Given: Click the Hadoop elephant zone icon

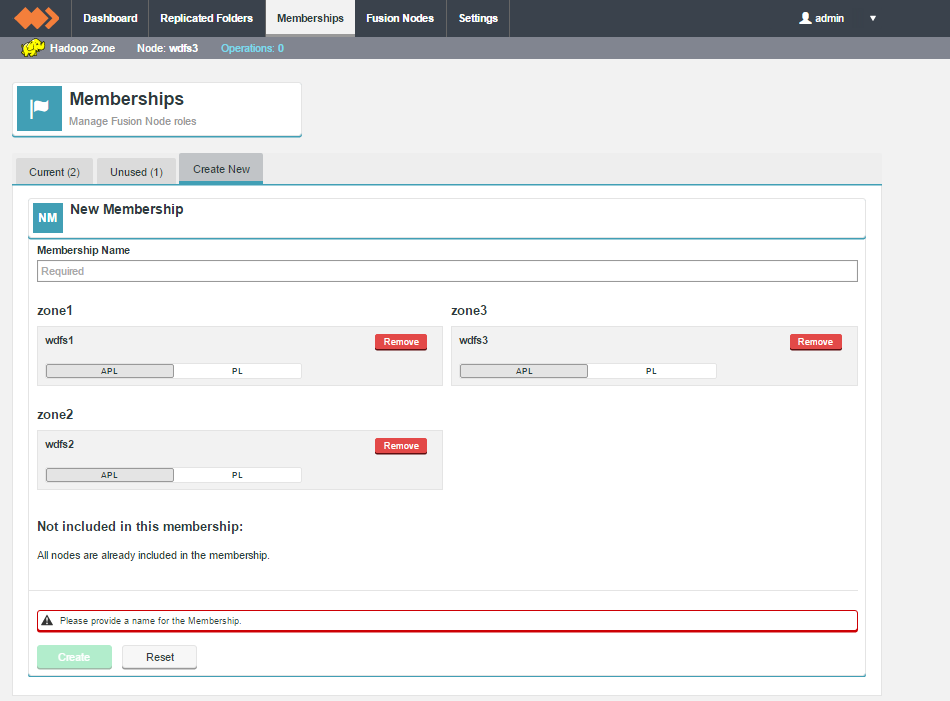Looking at the screenshot, I should [33, 48].
